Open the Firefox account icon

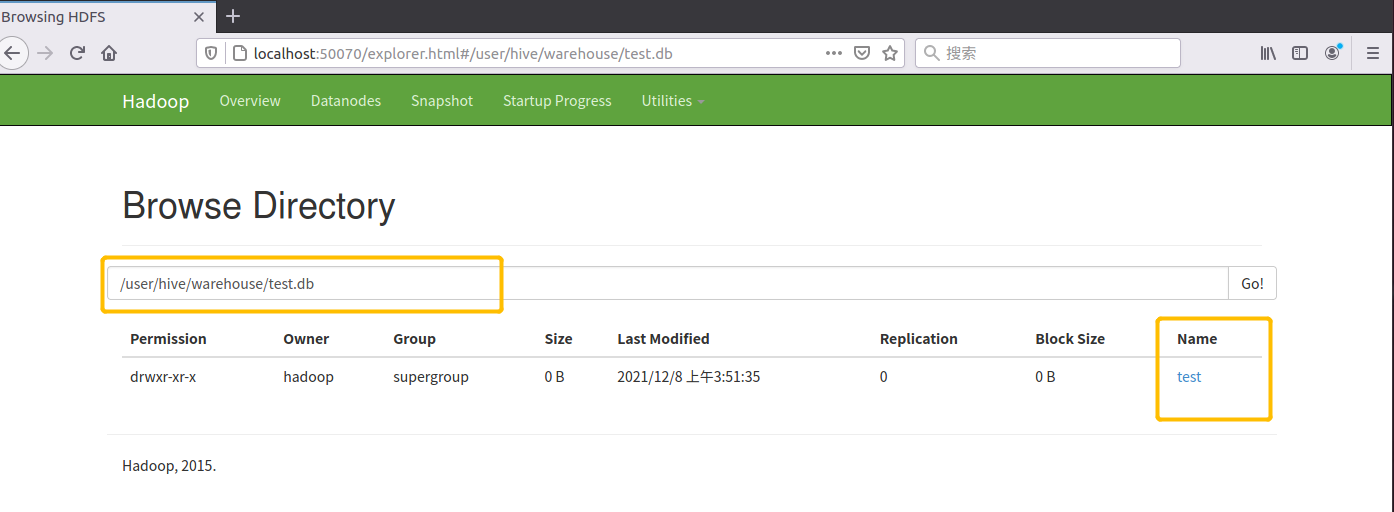pos(1333,52)
